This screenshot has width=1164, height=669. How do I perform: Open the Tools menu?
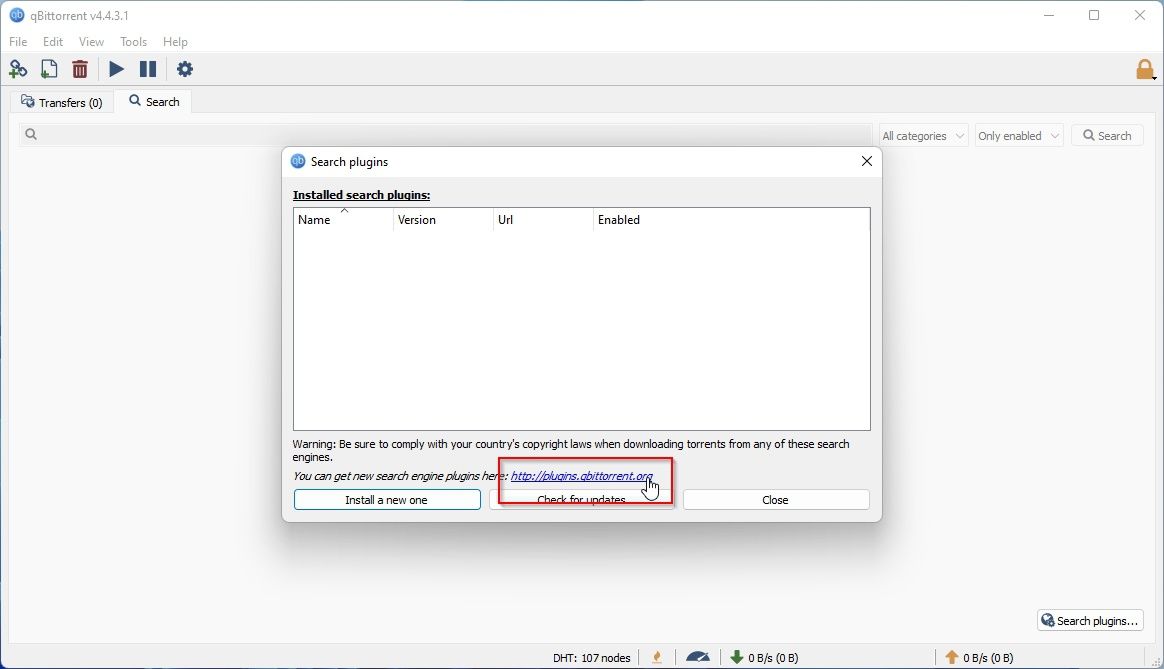click(134, 42)
